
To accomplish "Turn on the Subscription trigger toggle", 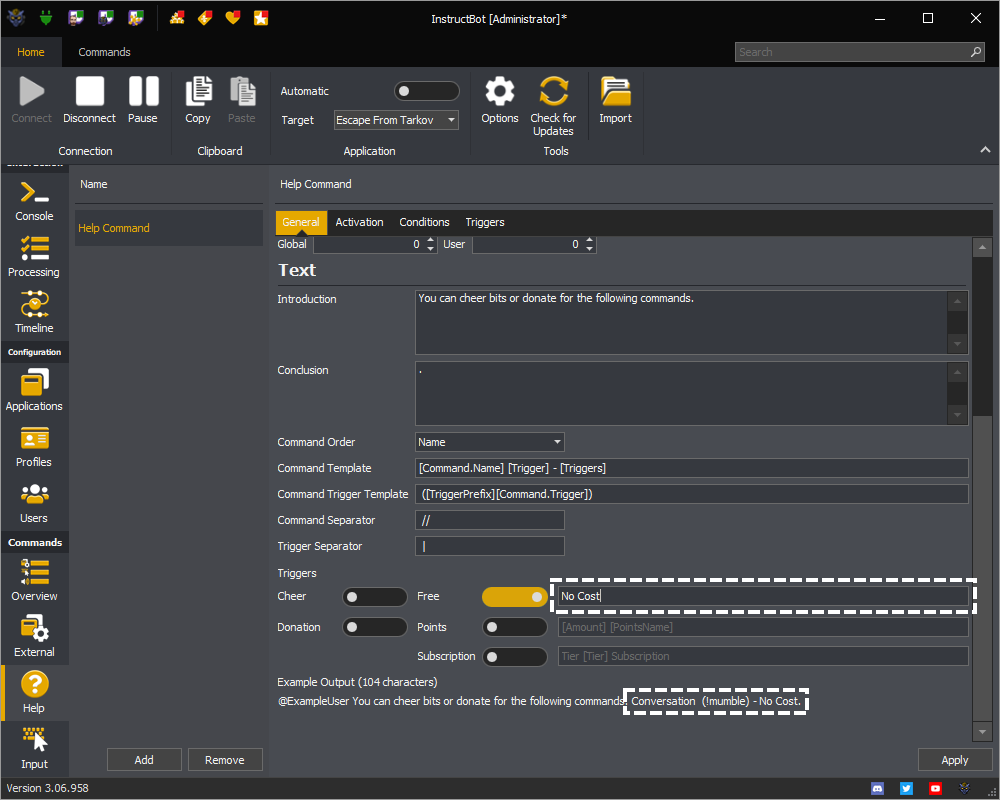I will (x=514, y=657).
